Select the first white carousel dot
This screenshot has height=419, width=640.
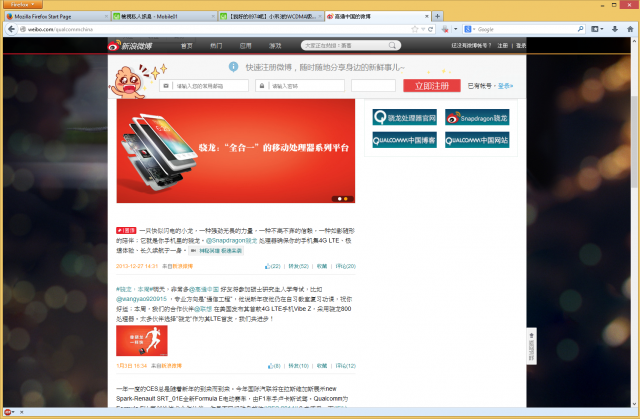340,199
